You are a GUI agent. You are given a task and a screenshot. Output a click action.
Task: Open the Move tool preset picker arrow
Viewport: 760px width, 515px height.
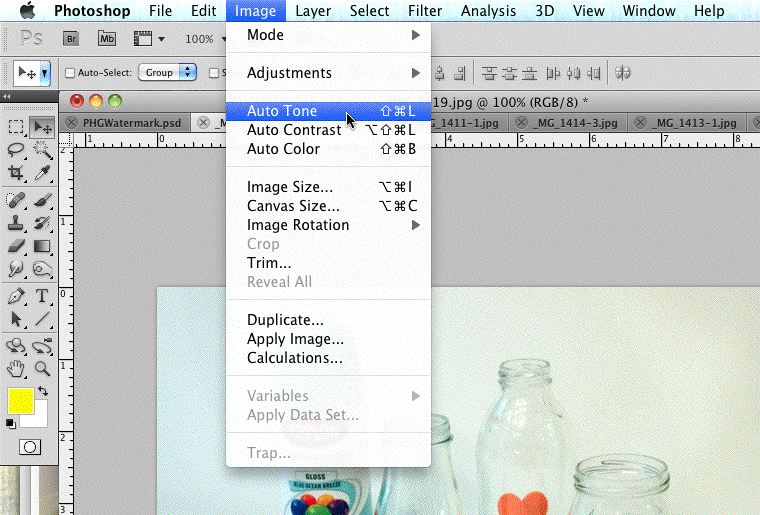[x=45, y=74]
